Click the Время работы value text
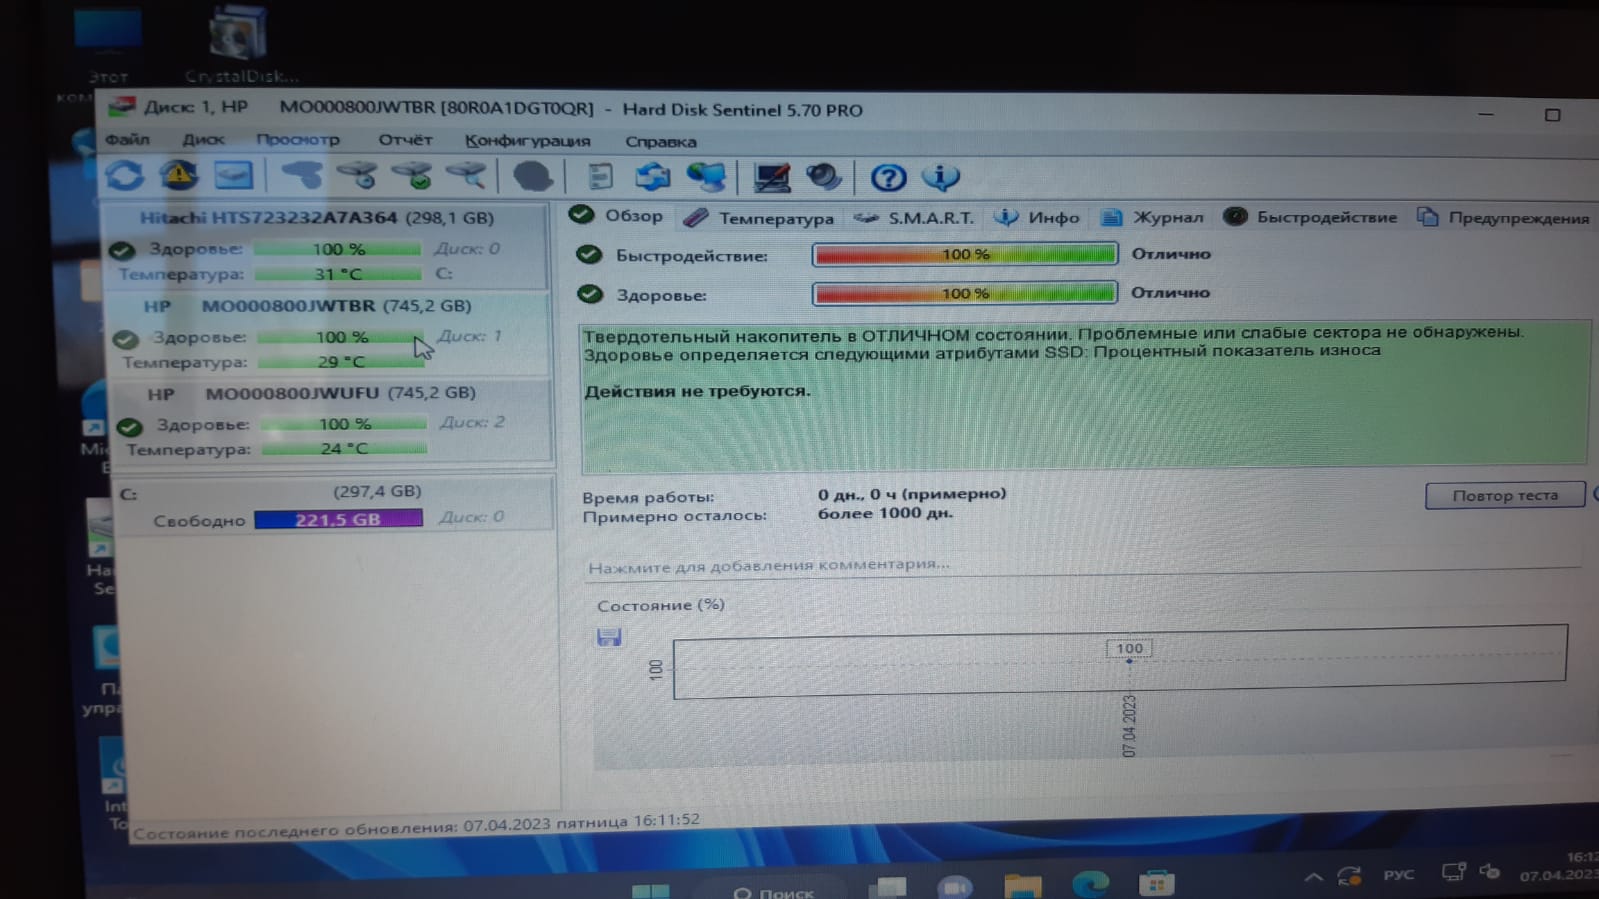Screen dimensions: 1599x899 912,494
